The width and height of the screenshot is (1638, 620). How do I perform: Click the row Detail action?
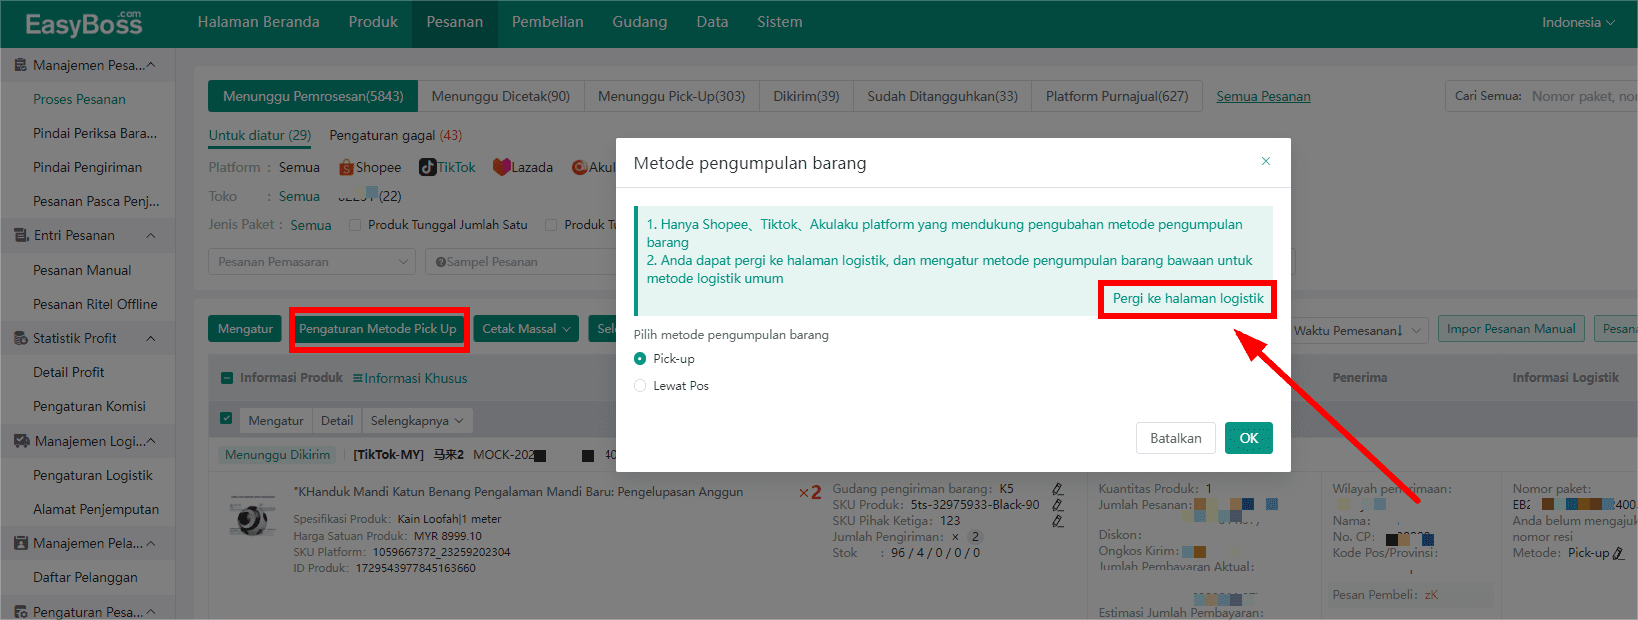(337, 421)
